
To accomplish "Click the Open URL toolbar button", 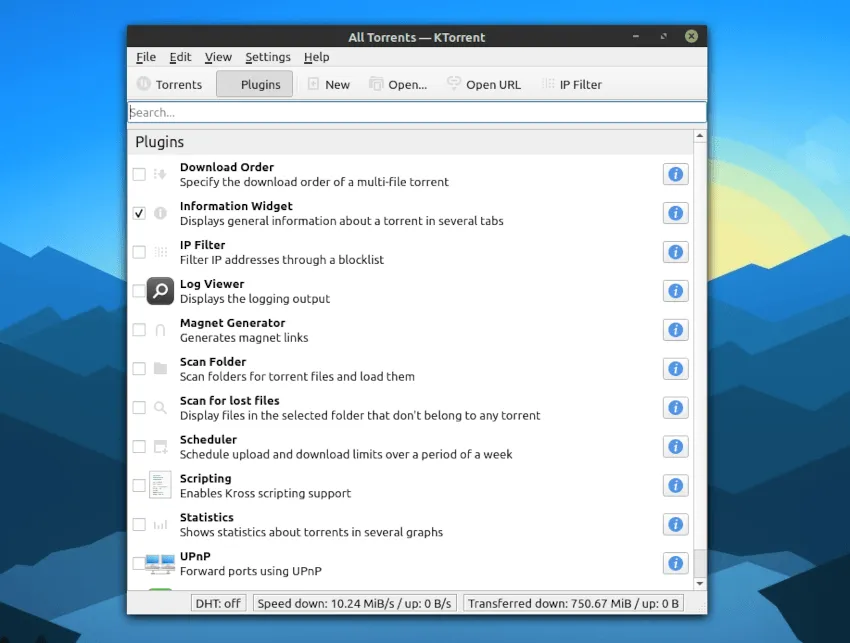I will (x=483, y=85).
